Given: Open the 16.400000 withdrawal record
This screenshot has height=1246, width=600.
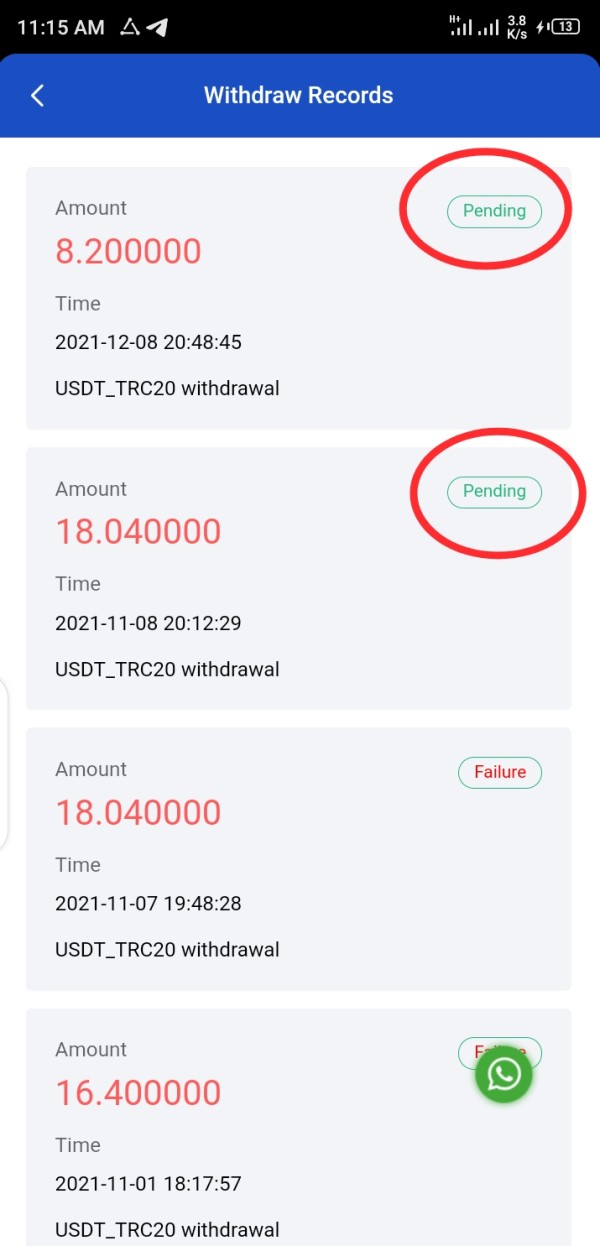Looking at the screenshot, I should tap(138, 1092).
